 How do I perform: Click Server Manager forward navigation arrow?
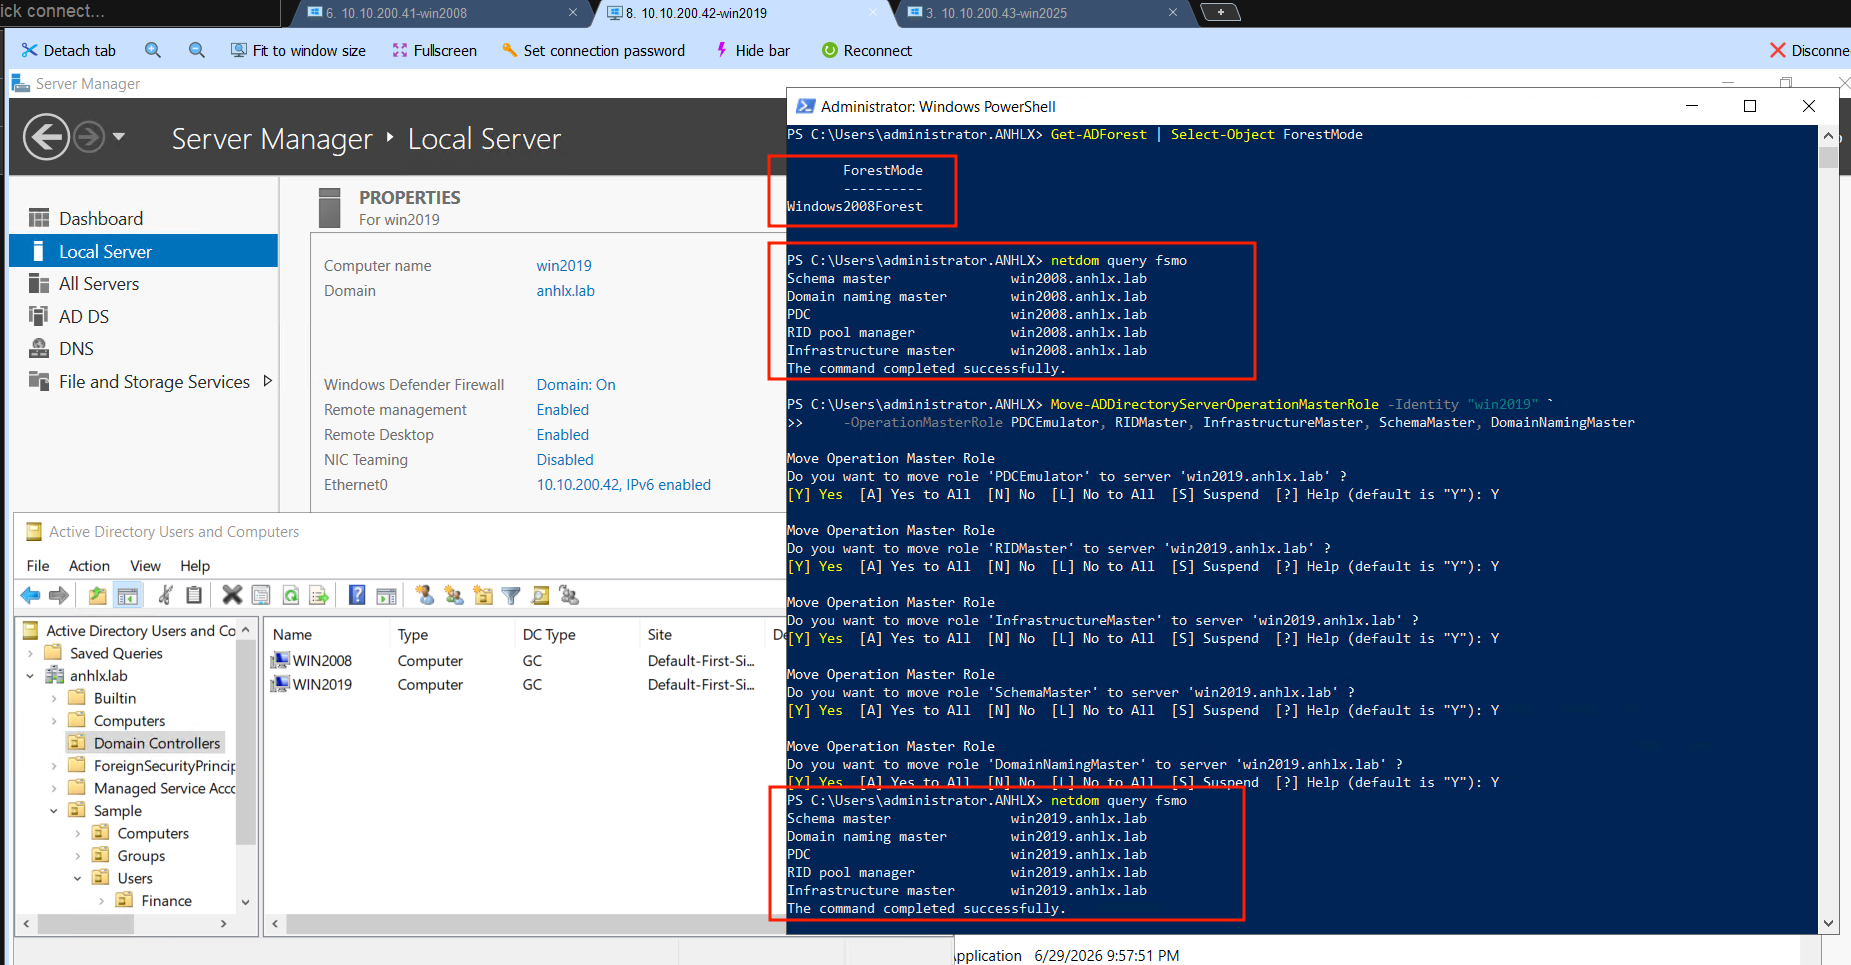pos(89,137)
